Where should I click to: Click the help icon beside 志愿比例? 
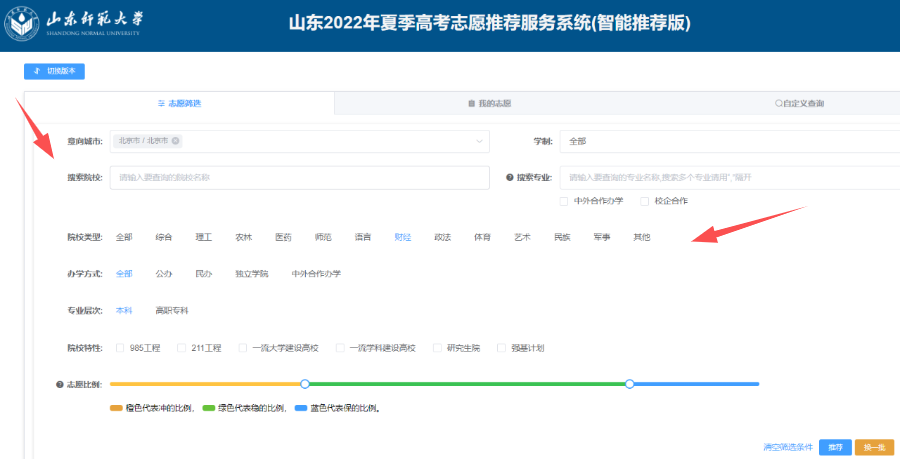point(60,384)
